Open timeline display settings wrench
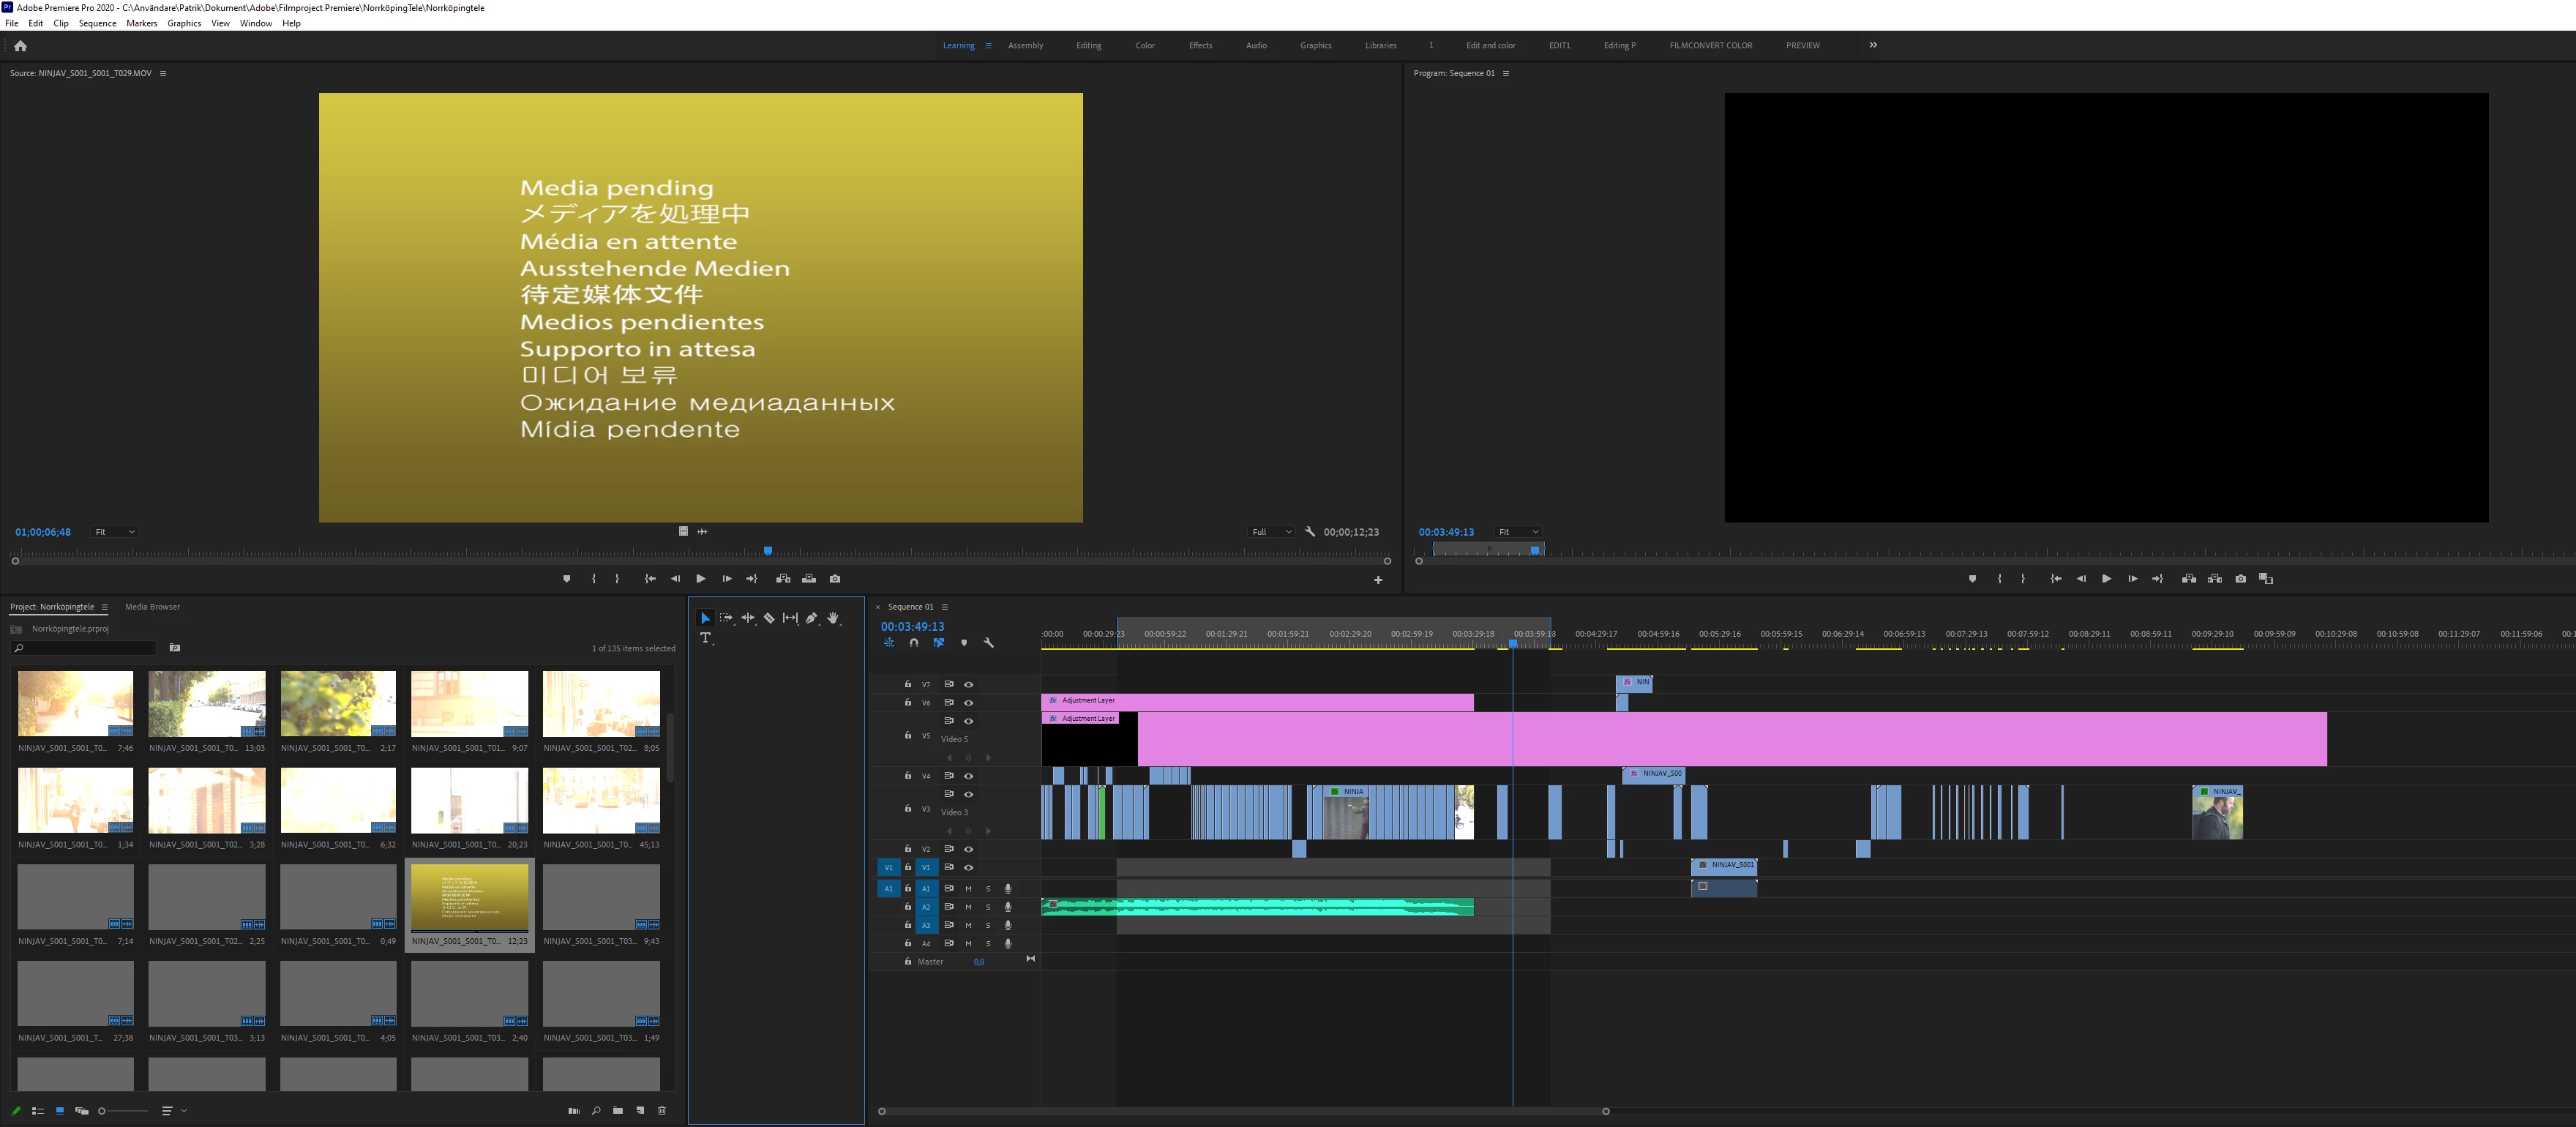 point(988,643)
